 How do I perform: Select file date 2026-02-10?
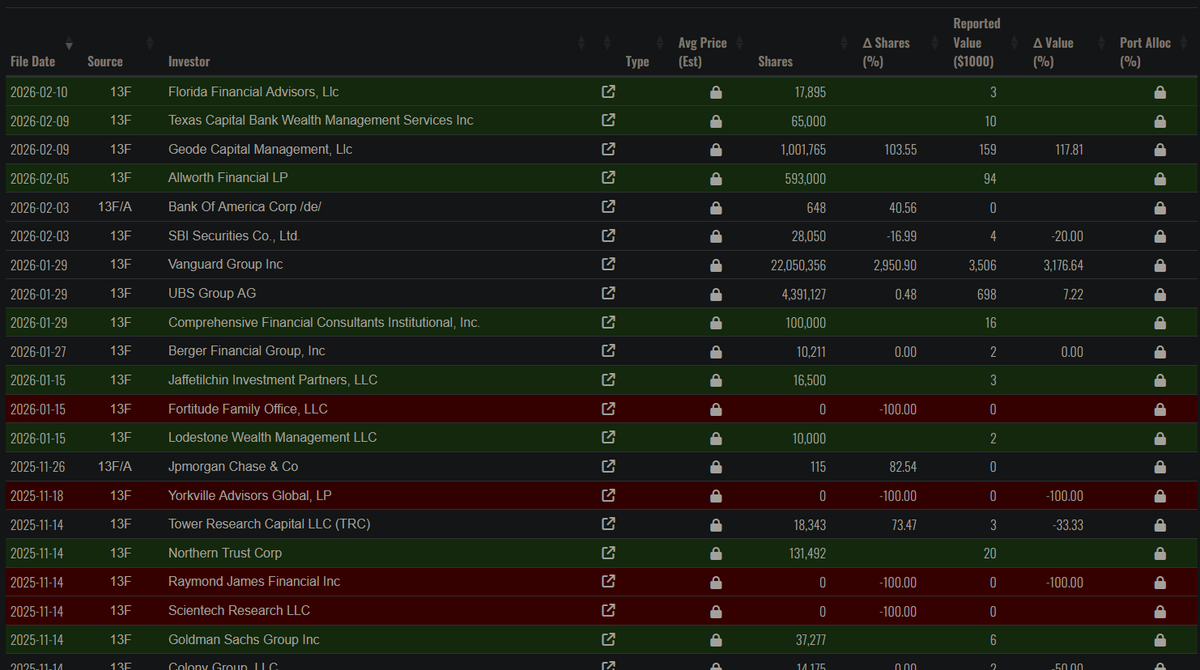click(40, 92)
